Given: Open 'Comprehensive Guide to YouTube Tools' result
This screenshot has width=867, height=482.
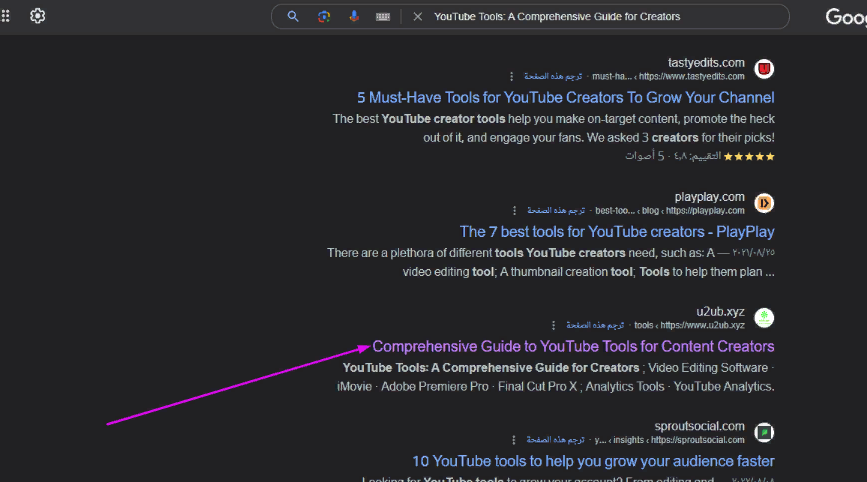Looking at the screenshot, I should [x=573, y=347].
